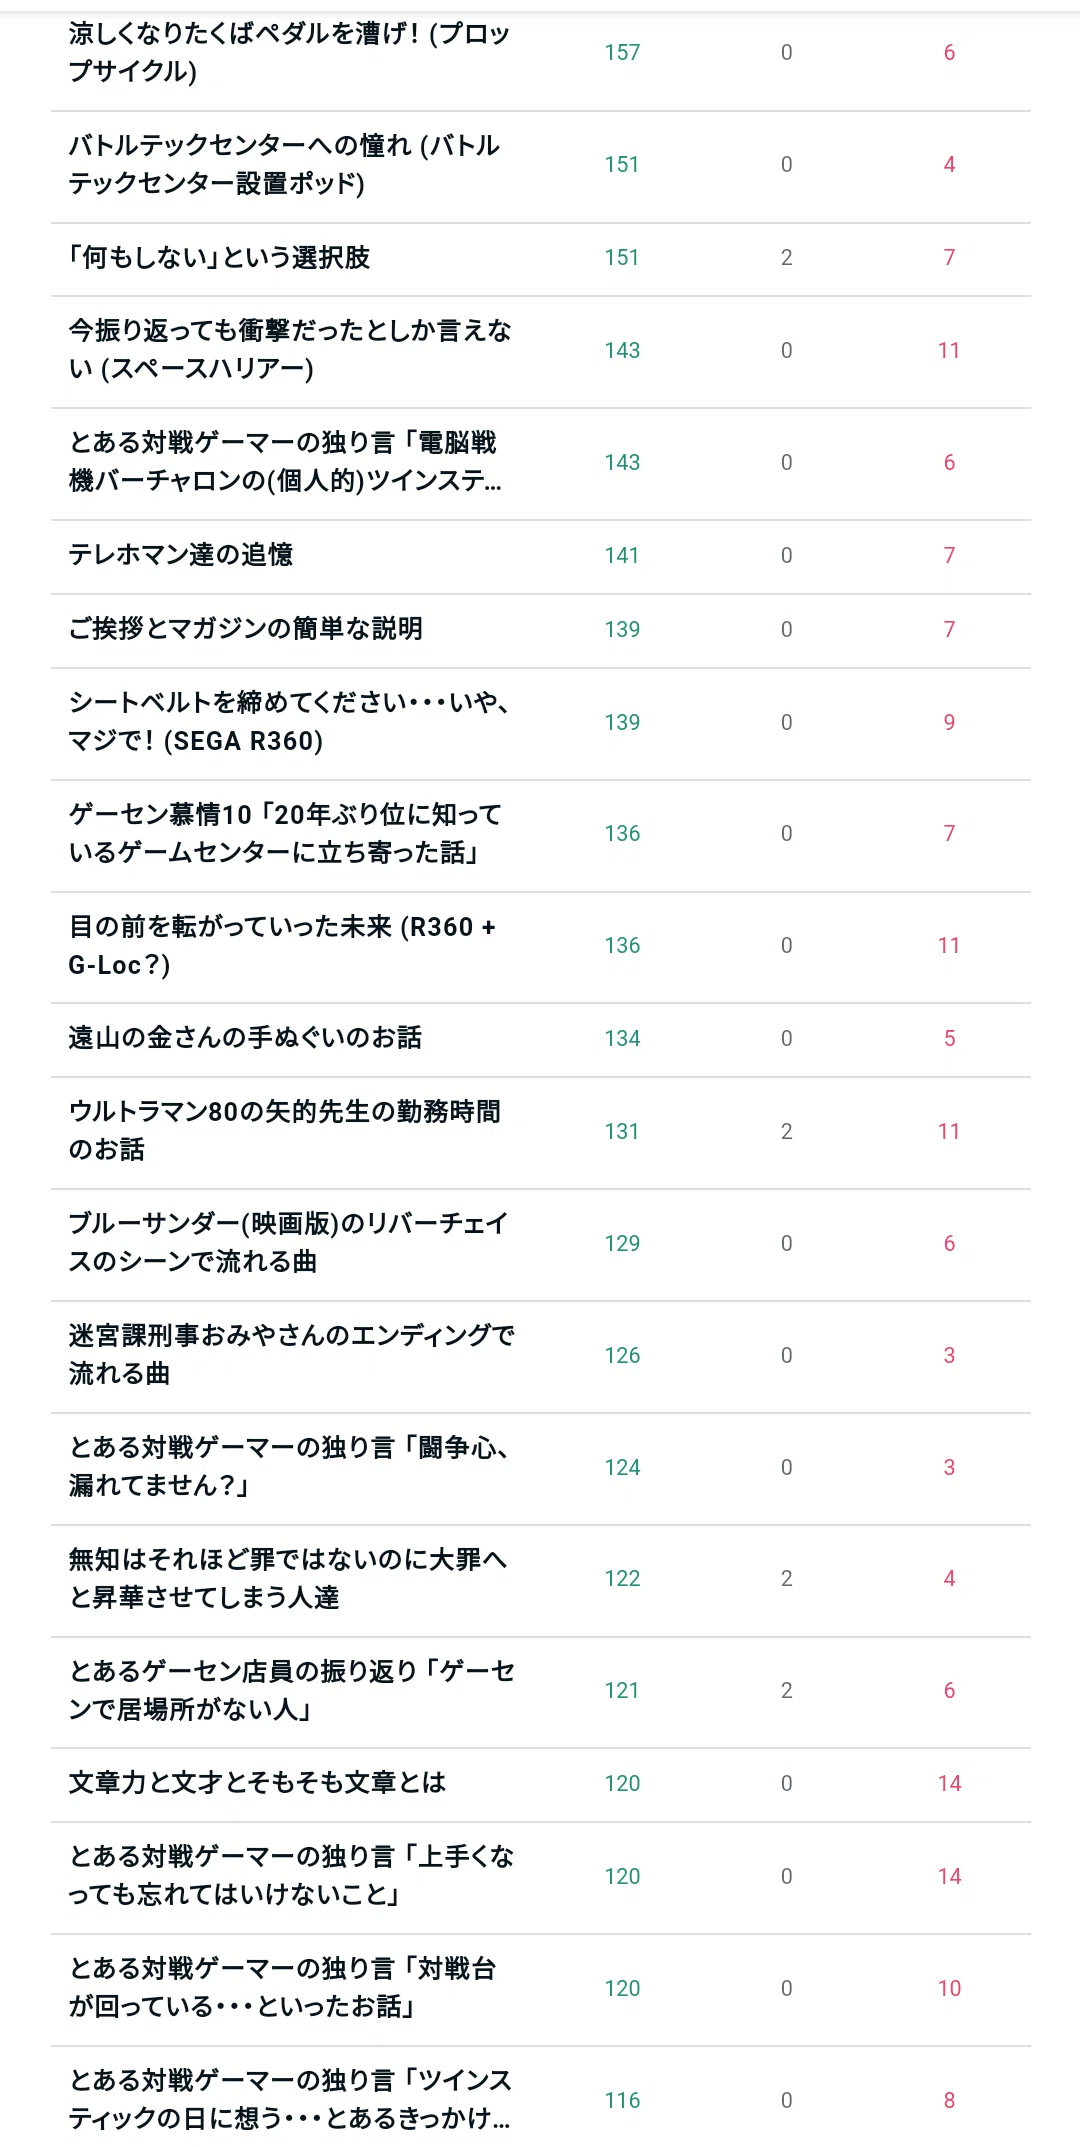This screenshot has height=2147, width=1080.
Task: Open the 電脳戦機バーチャロン ツインスティック article
Action: 285,462
